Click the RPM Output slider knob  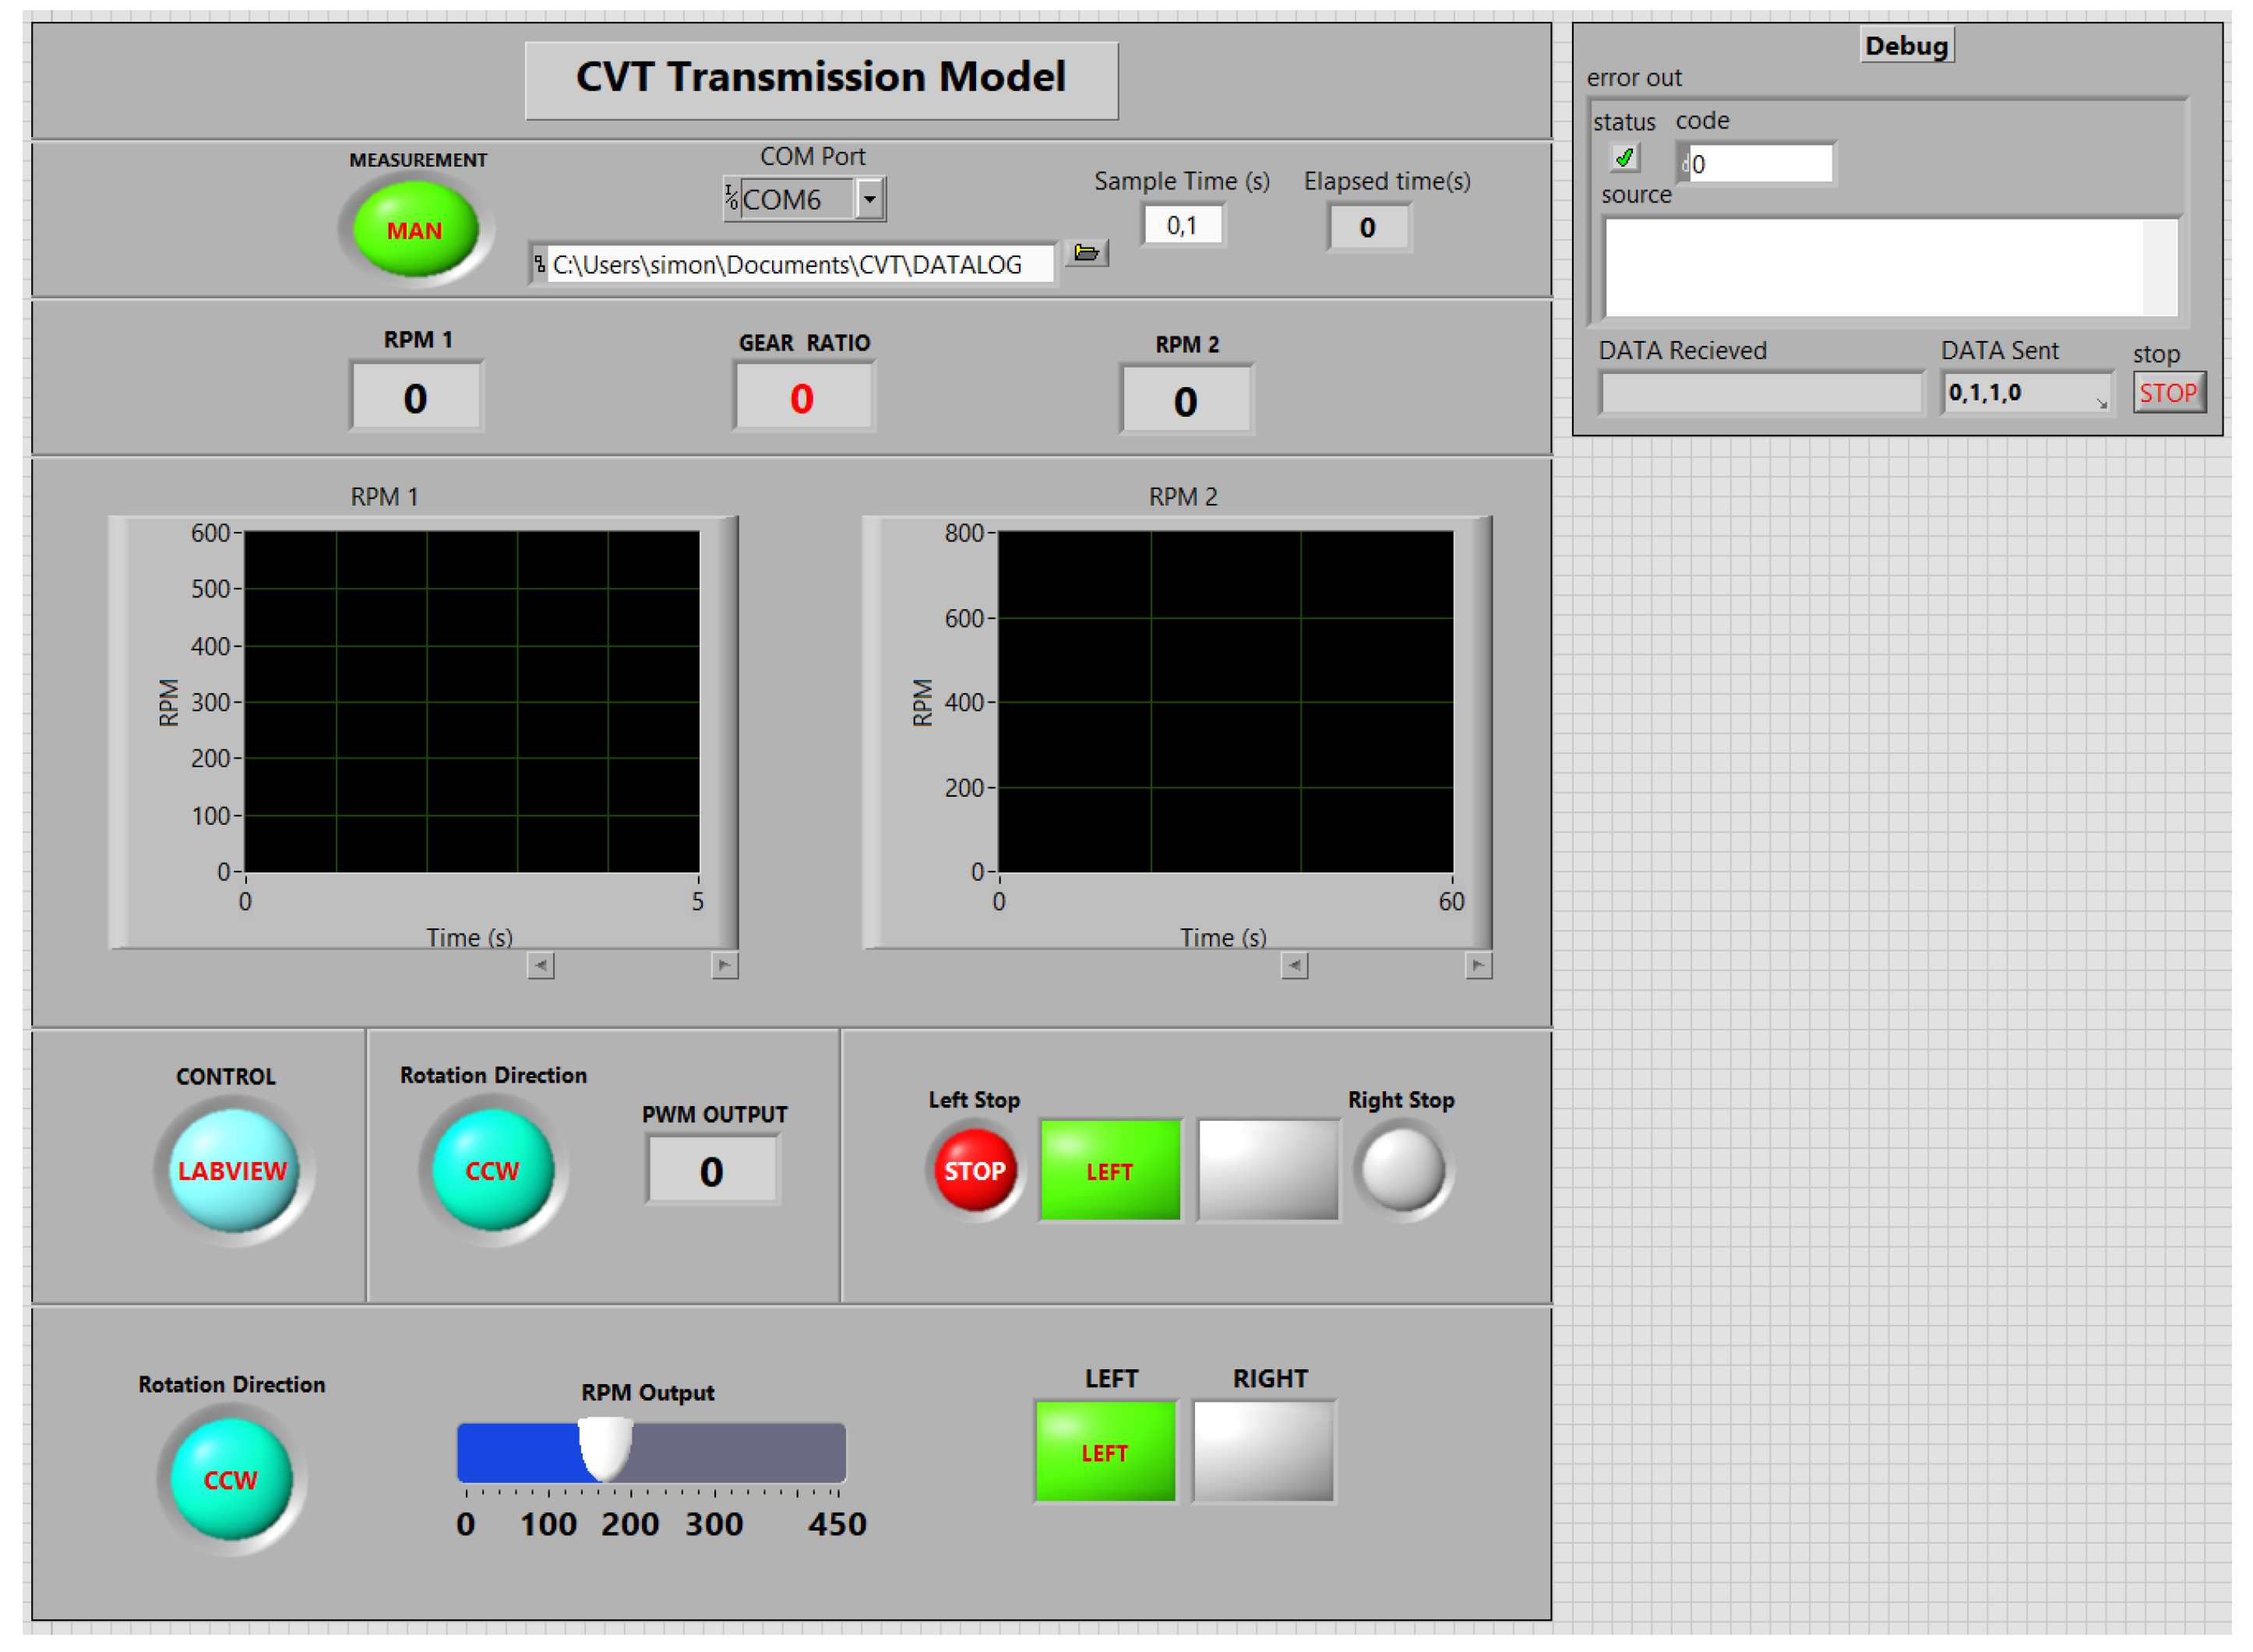tap(605, 1447)
